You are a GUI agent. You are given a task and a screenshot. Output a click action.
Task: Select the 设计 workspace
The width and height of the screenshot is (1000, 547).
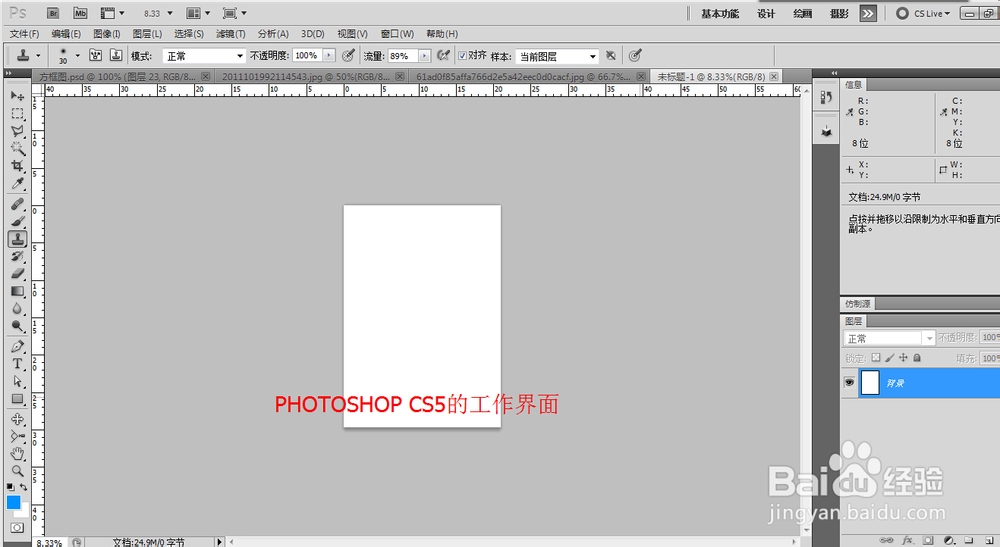click(x=766, y=13)
